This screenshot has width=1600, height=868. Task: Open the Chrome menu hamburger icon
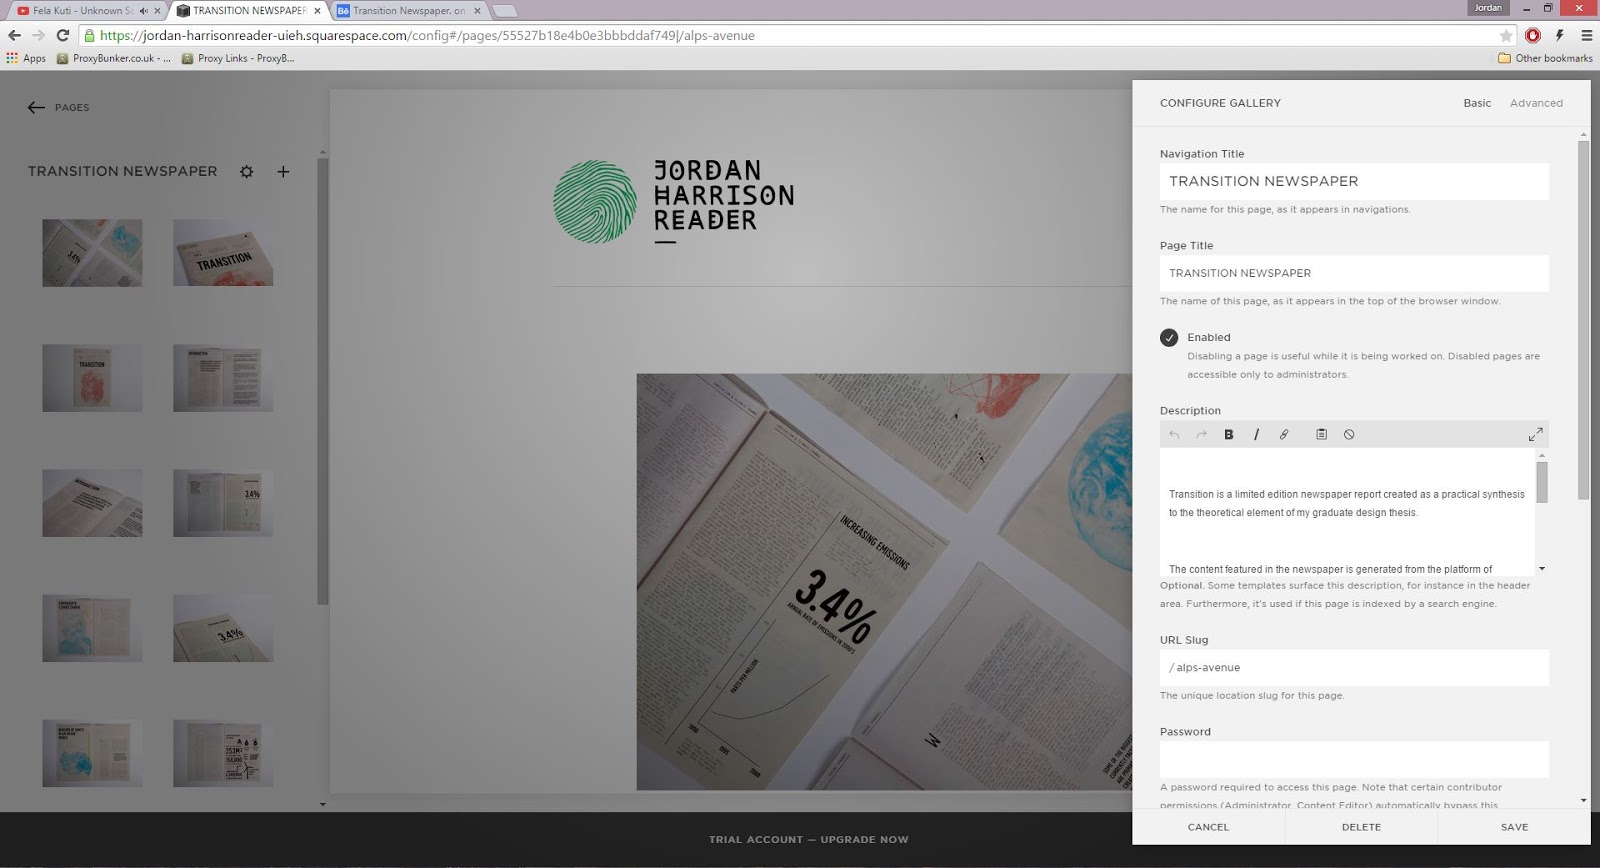[x=1586, y=35]
